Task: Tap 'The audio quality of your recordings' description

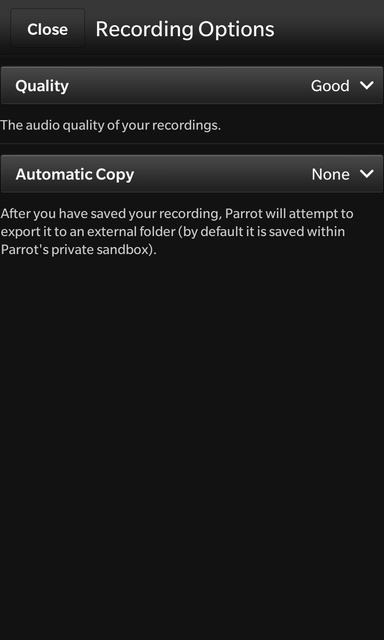Action: pos(111,125)
